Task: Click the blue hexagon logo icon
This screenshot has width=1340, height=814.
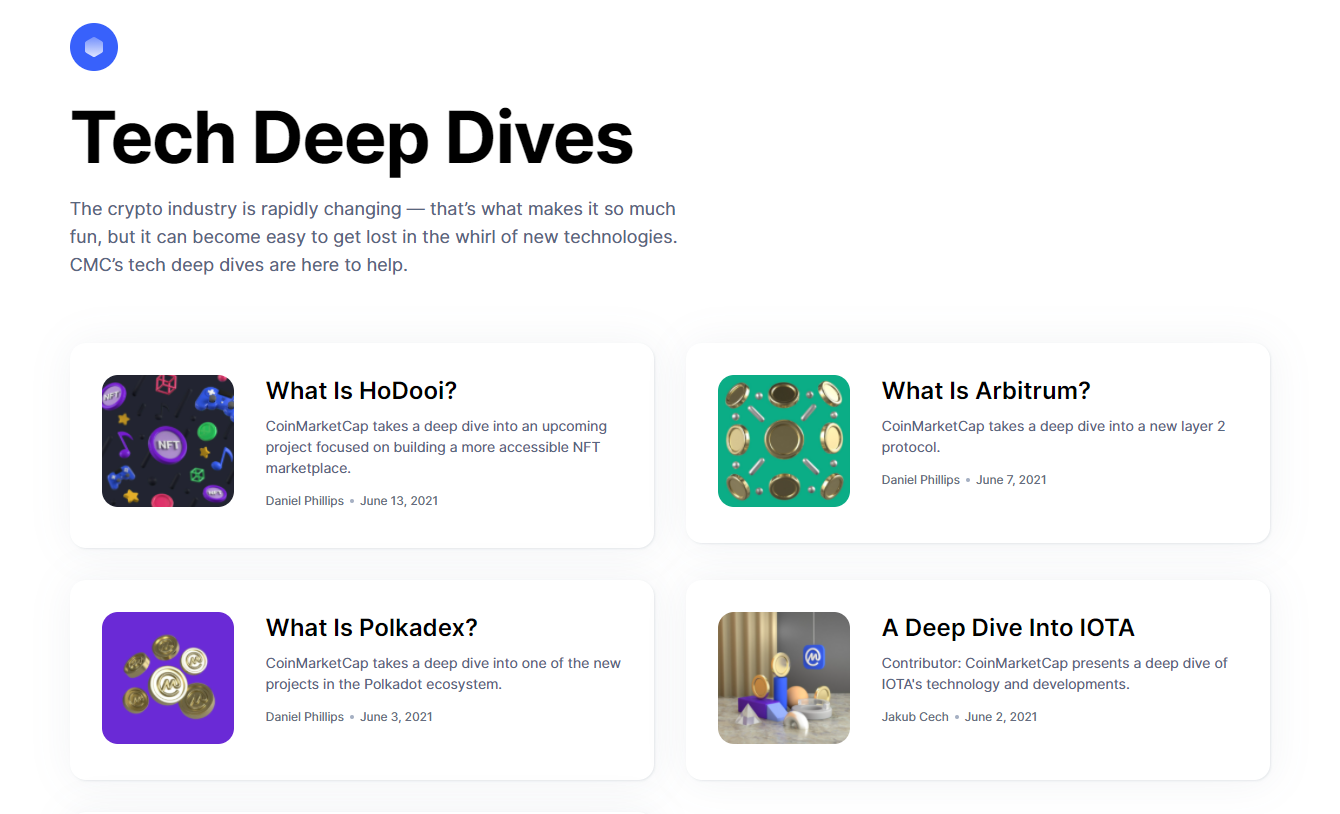Action: click(94, 47)
